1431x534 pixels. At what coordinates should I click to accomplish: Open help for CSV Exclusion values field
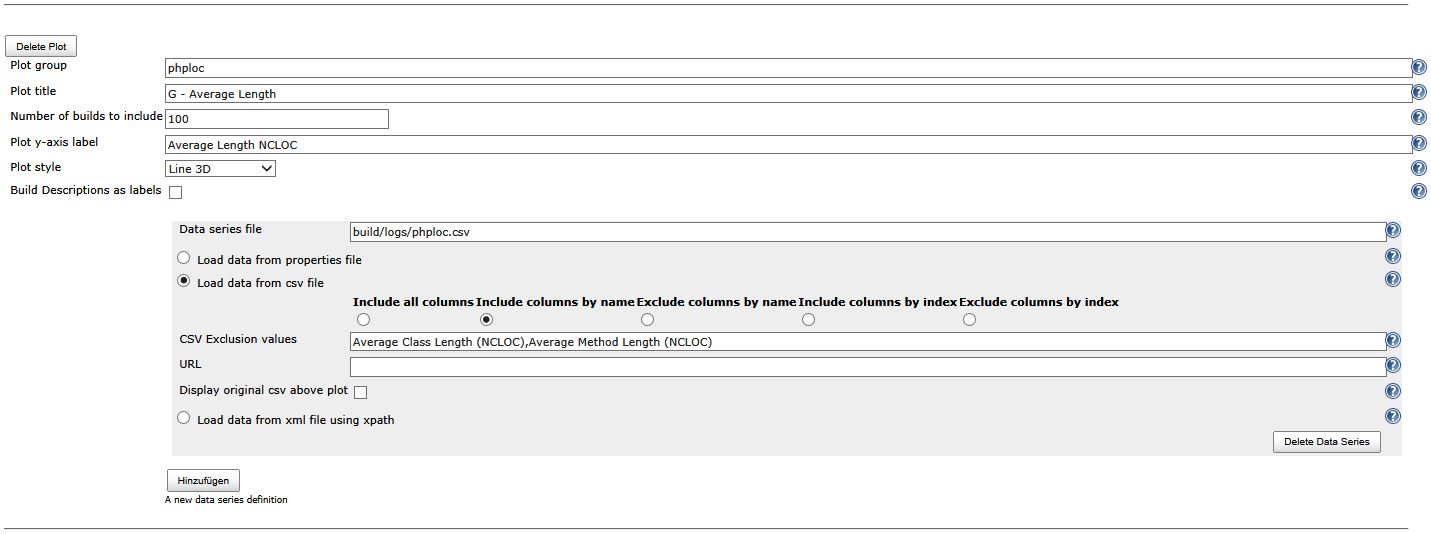1393,341
